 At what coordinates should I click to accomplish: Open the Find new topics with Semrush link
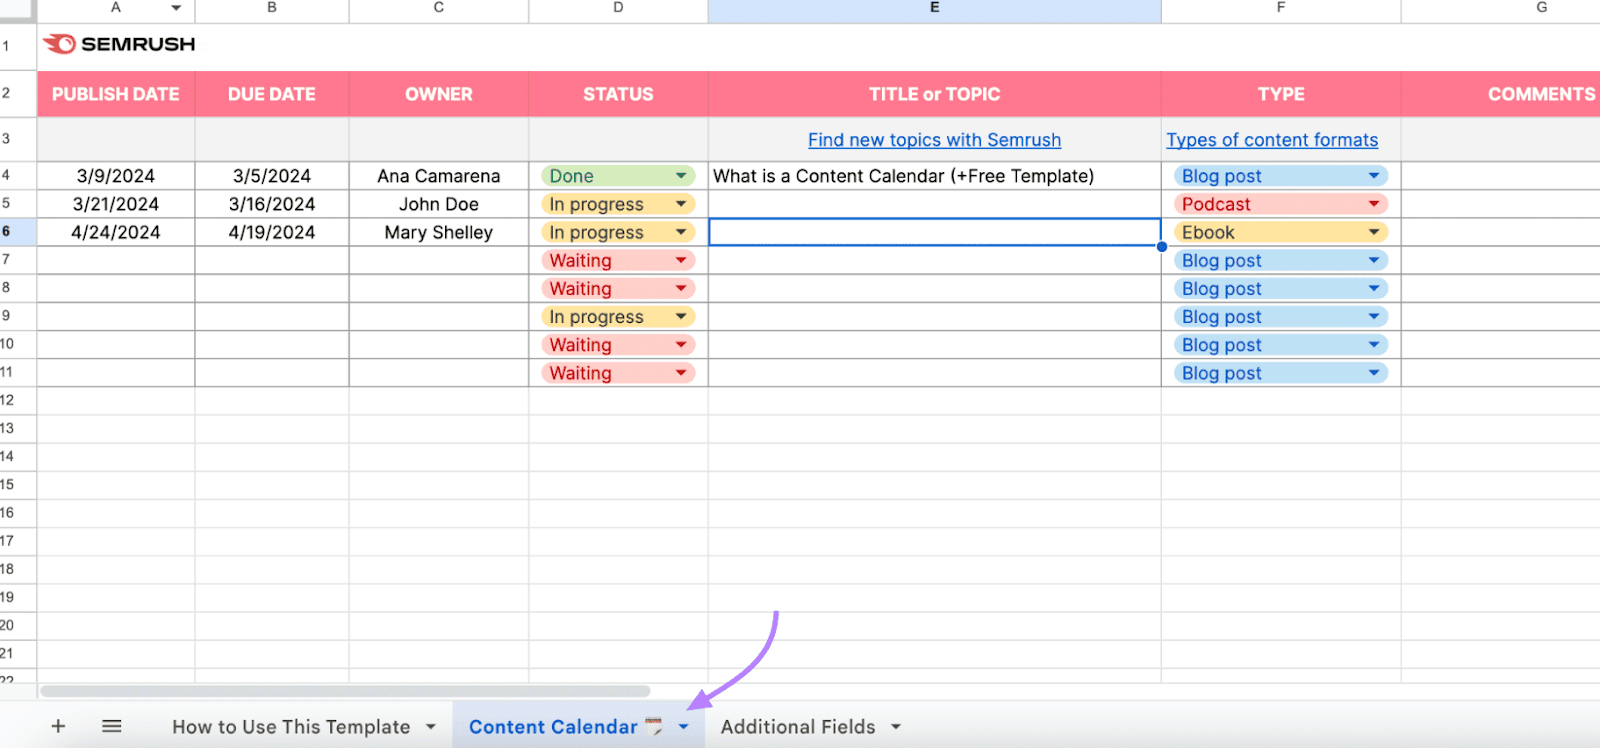coord(933,139)
